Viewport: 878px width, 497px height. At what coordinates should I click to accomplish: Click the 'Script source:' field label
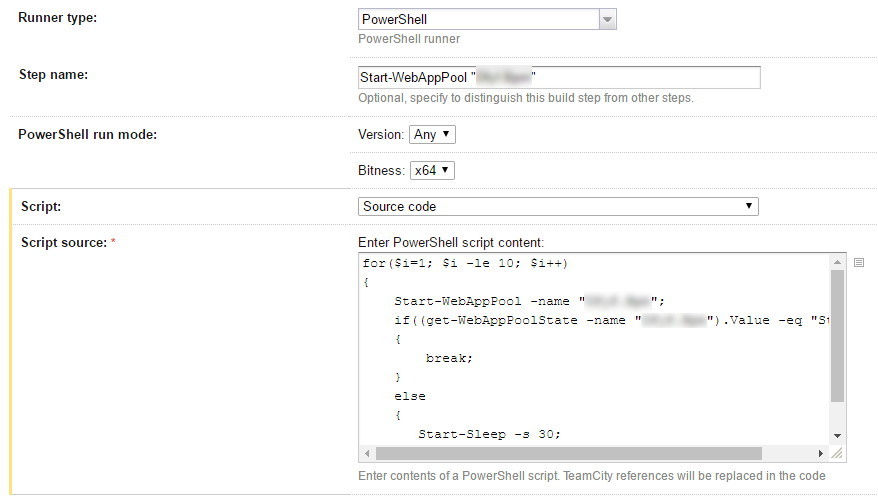point(65,243)
